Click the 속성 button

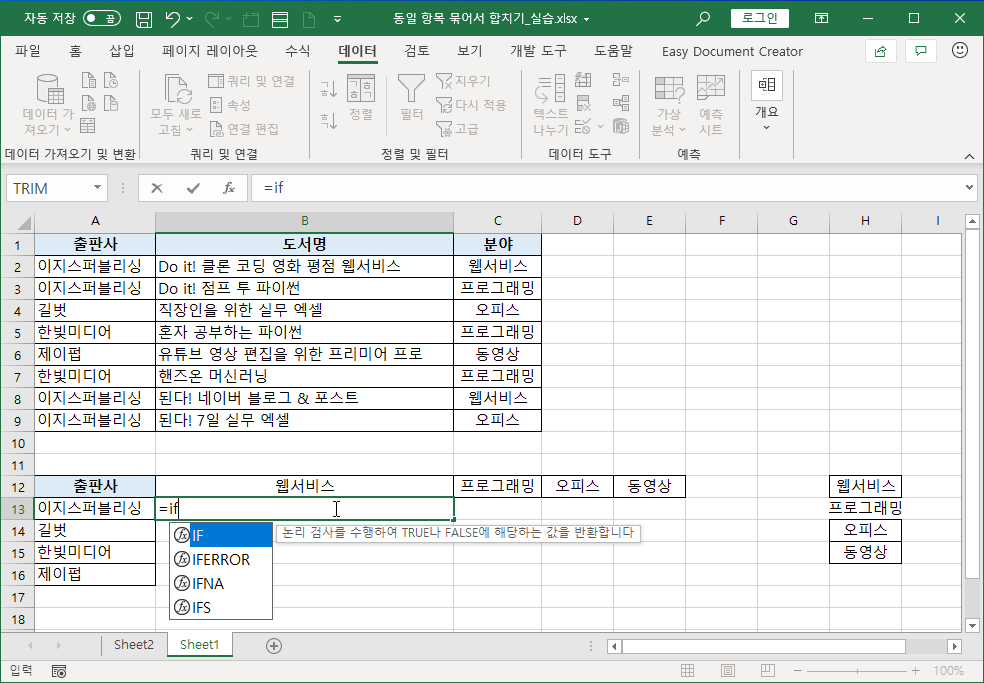[230, 105]
